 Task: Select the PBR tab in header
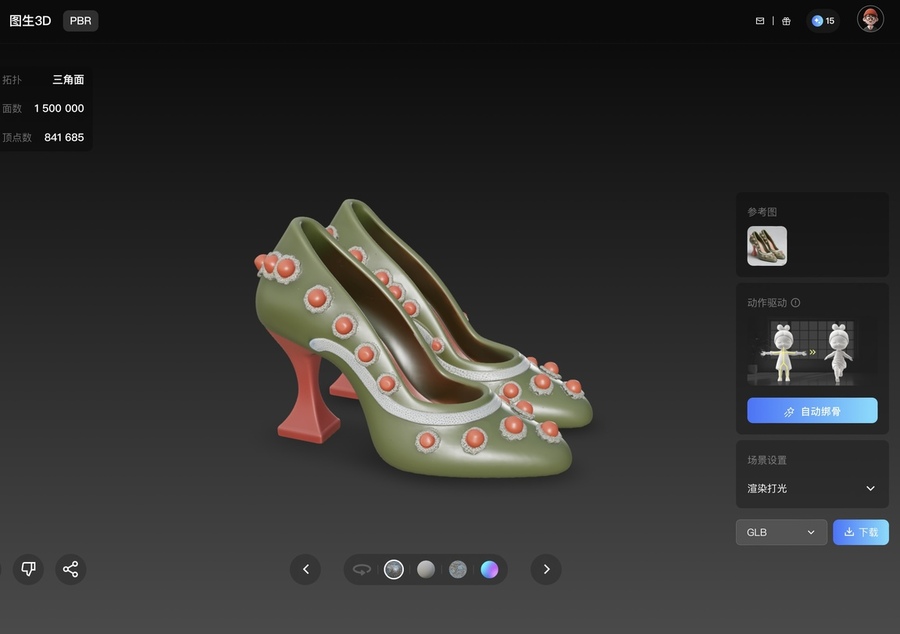tap(80, 21)
